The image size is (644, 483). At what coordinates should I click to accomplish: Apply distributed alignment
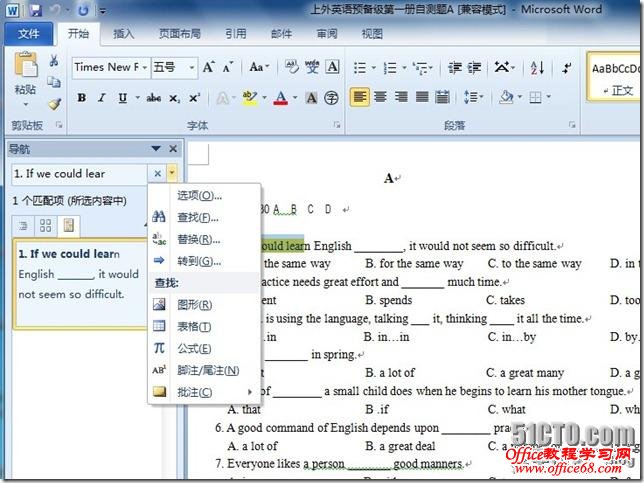tap(442, 97)
